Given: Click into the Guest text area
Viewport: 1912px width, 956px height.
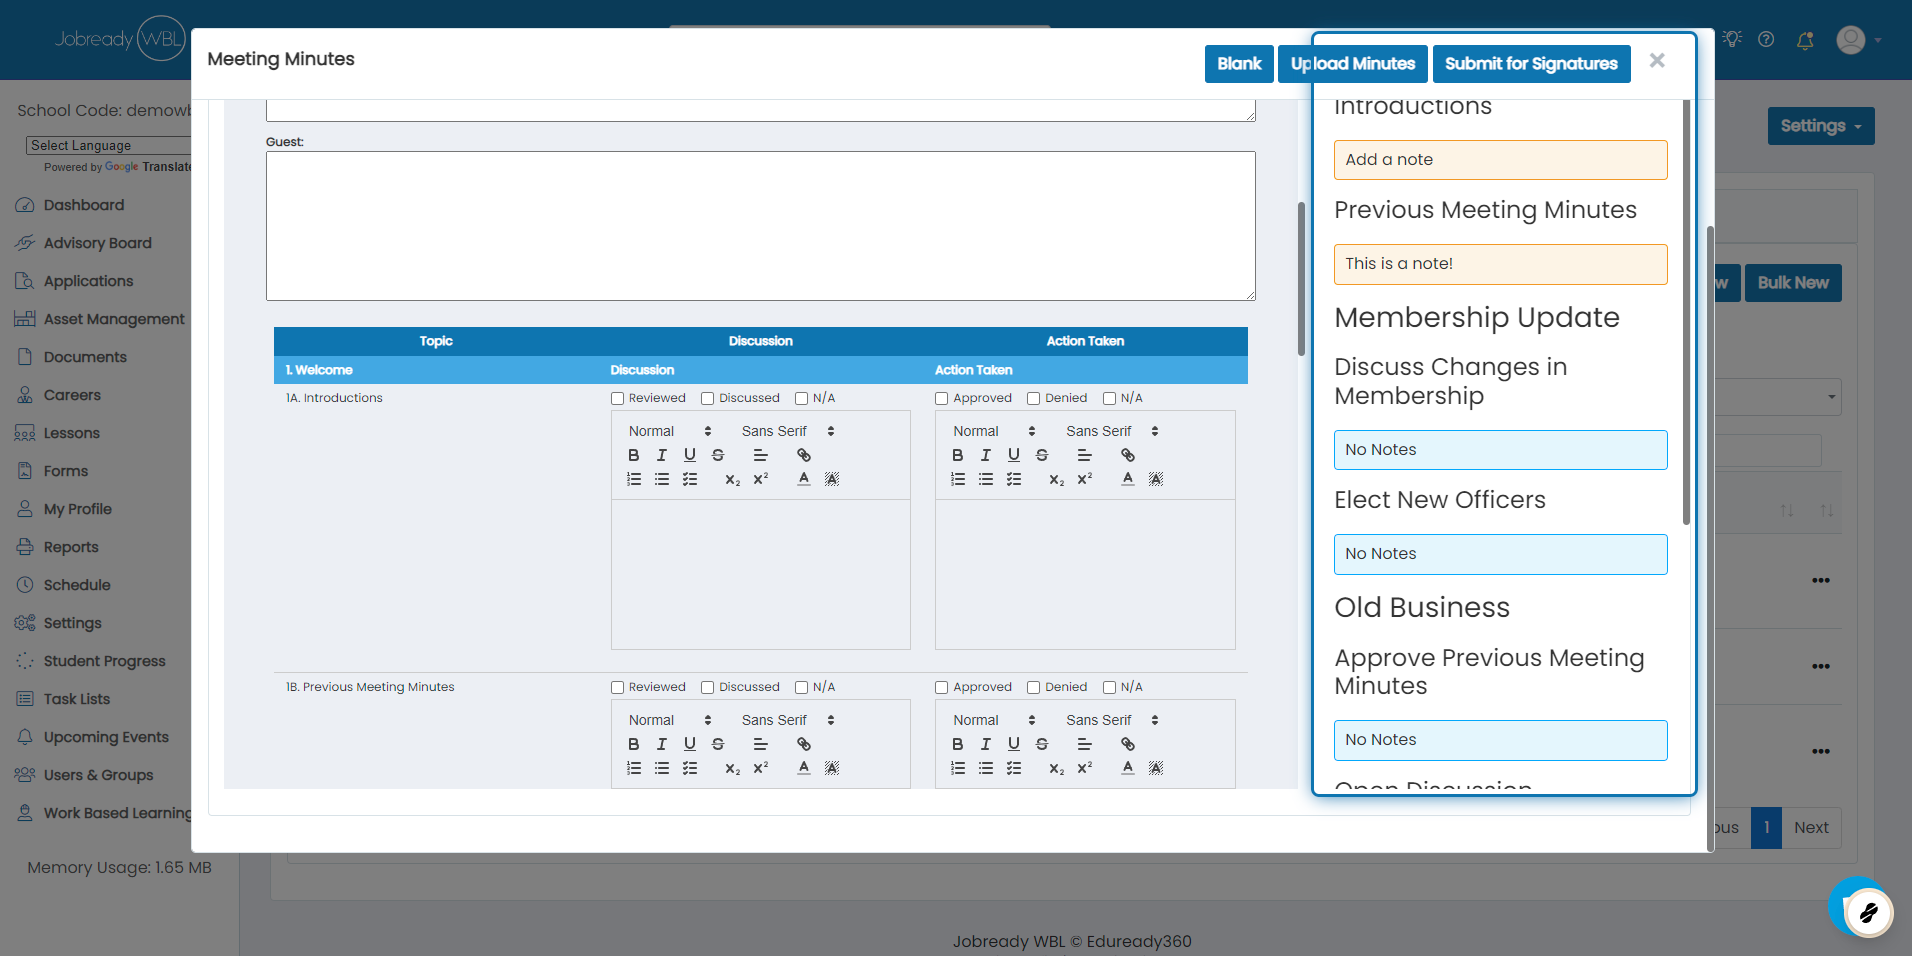Looking at the screenshot, I should (760, 226).
